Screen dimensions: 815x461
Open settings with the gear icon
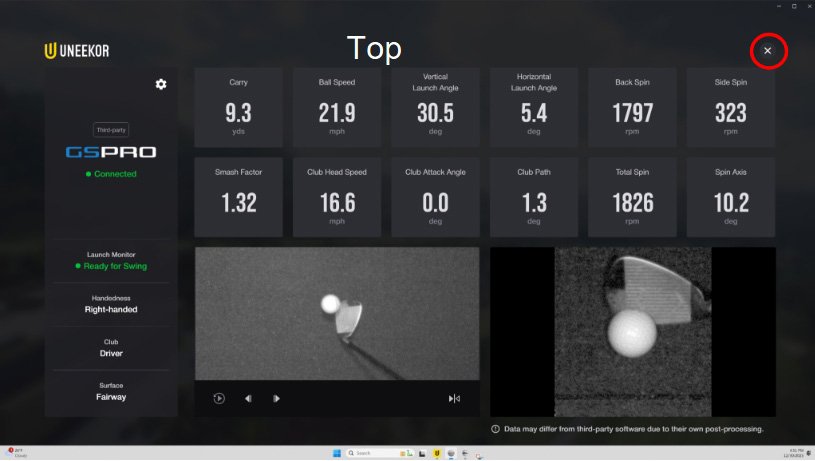click(161, 84)
